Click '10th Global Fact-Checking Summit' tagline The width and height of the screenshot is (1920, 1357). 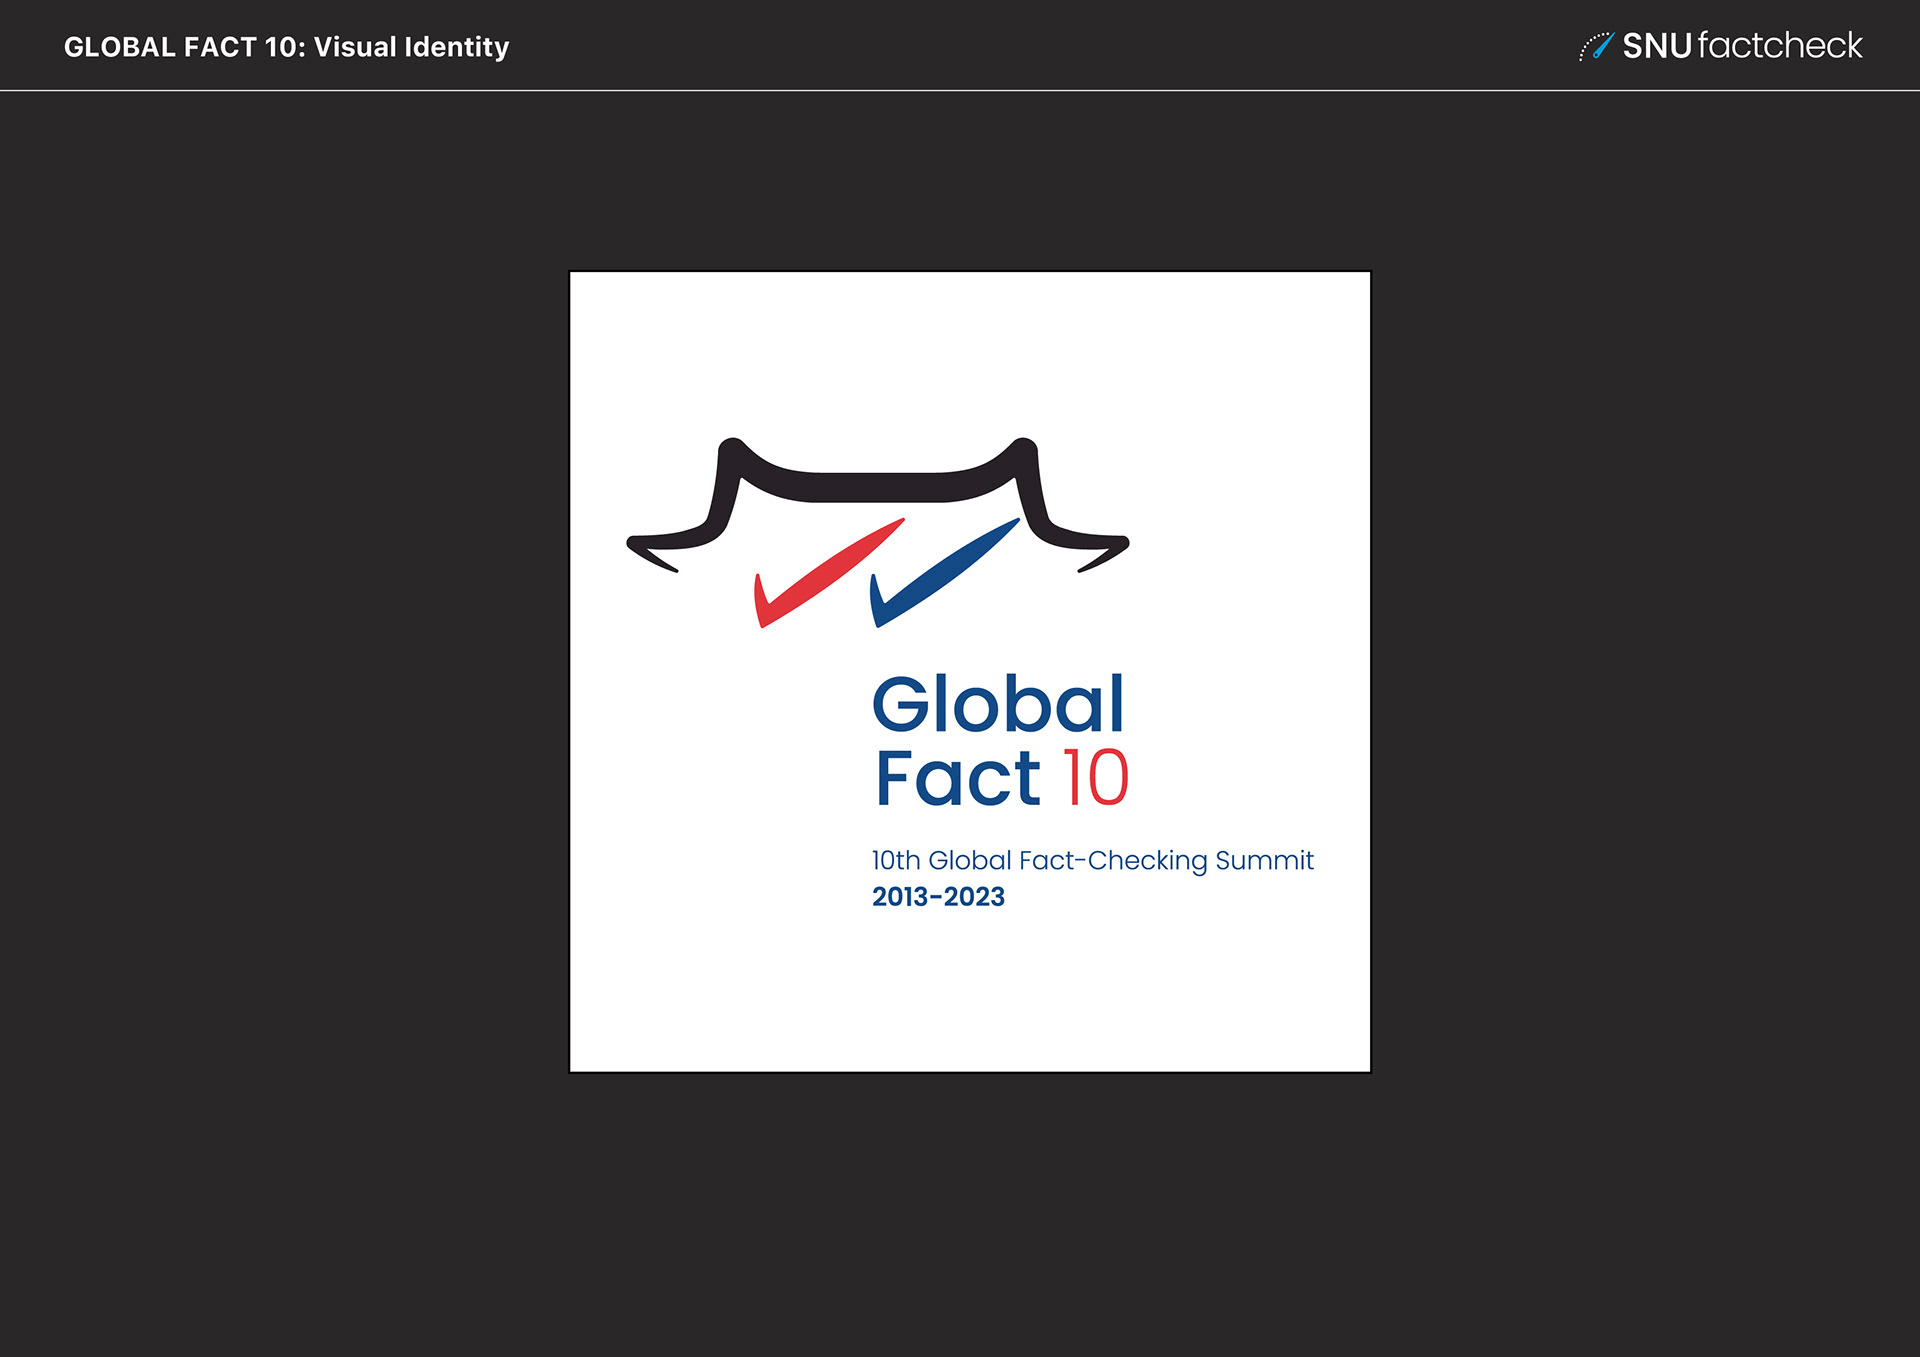(x=1092, y=860)
